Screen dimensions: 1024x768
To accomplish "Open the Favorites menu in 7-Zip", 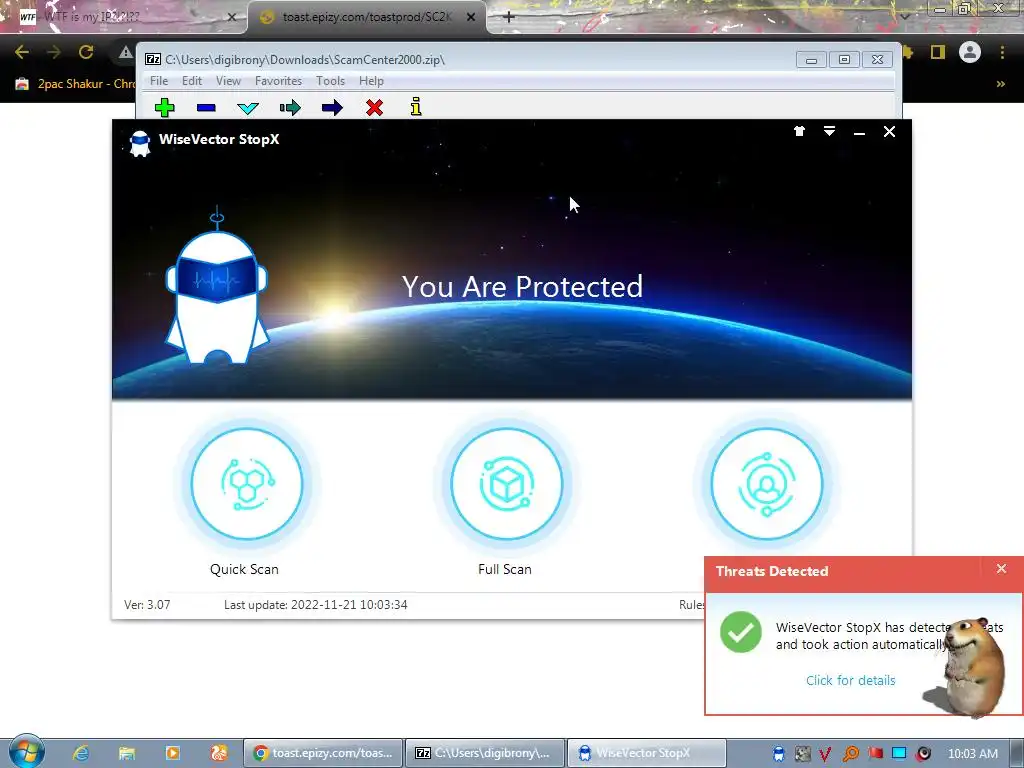I will point(278,81).
